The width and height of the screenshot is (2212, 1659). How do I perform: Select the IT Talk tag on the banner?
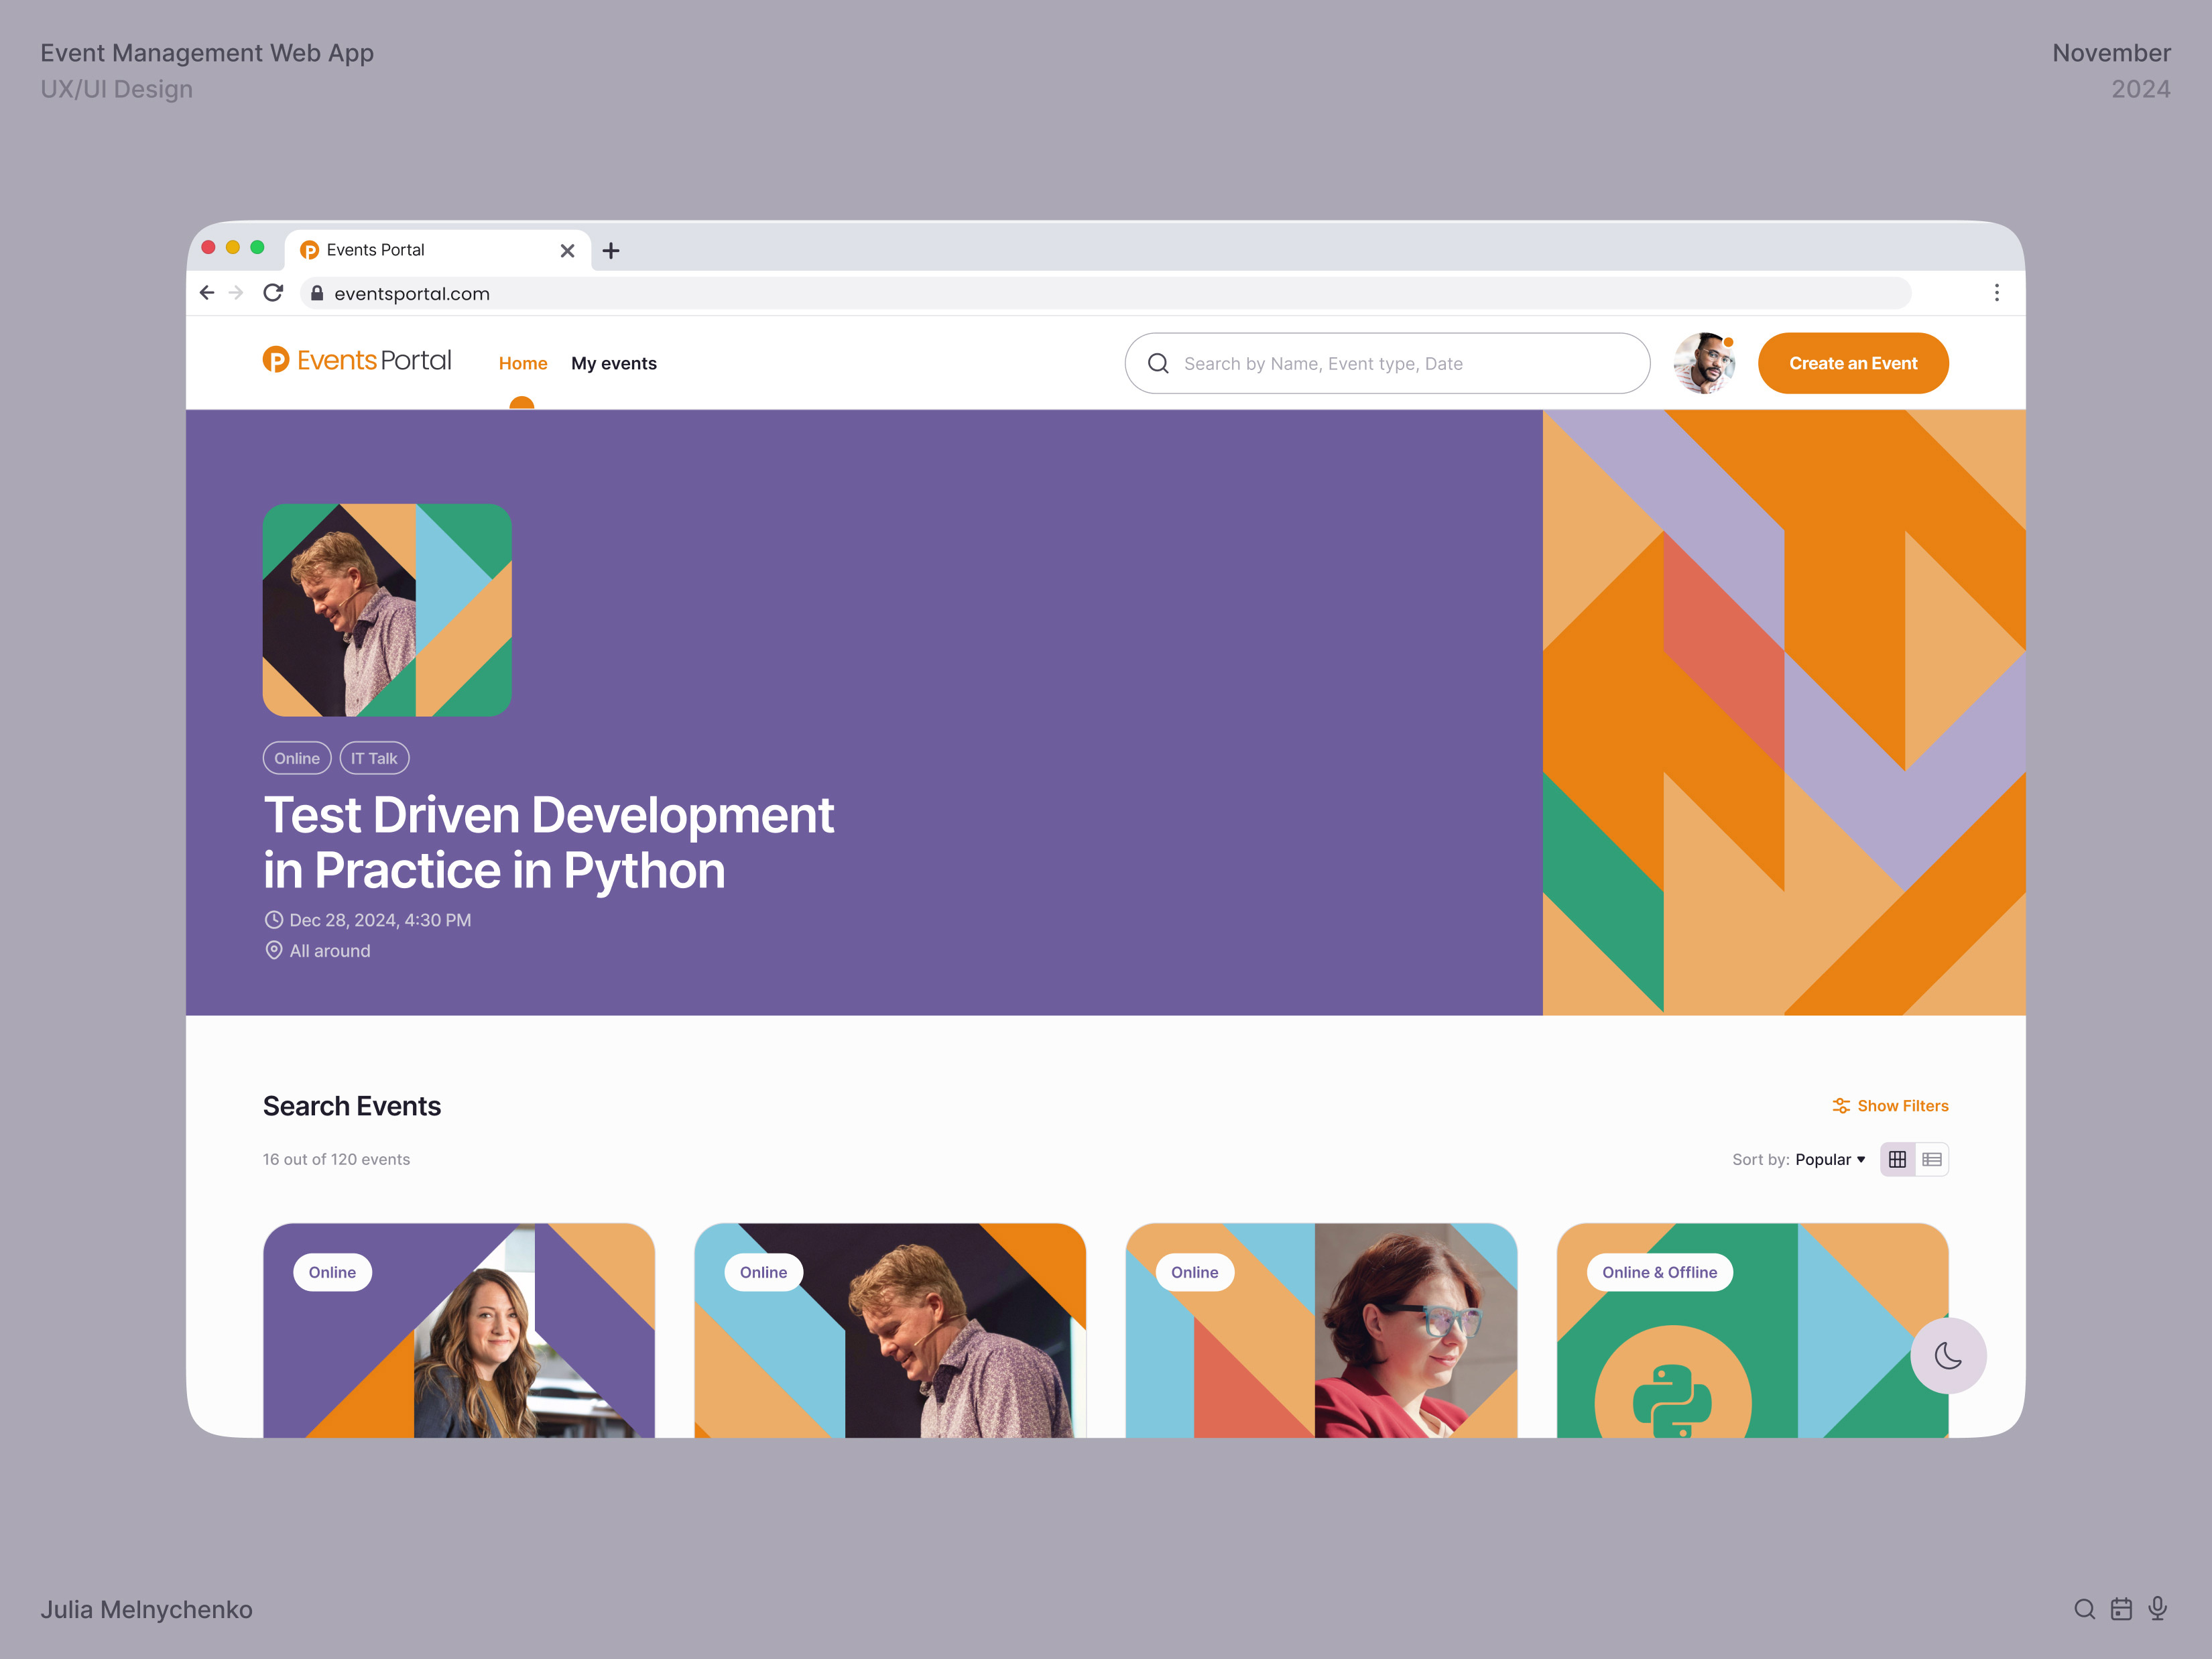[x=374, y=758]
